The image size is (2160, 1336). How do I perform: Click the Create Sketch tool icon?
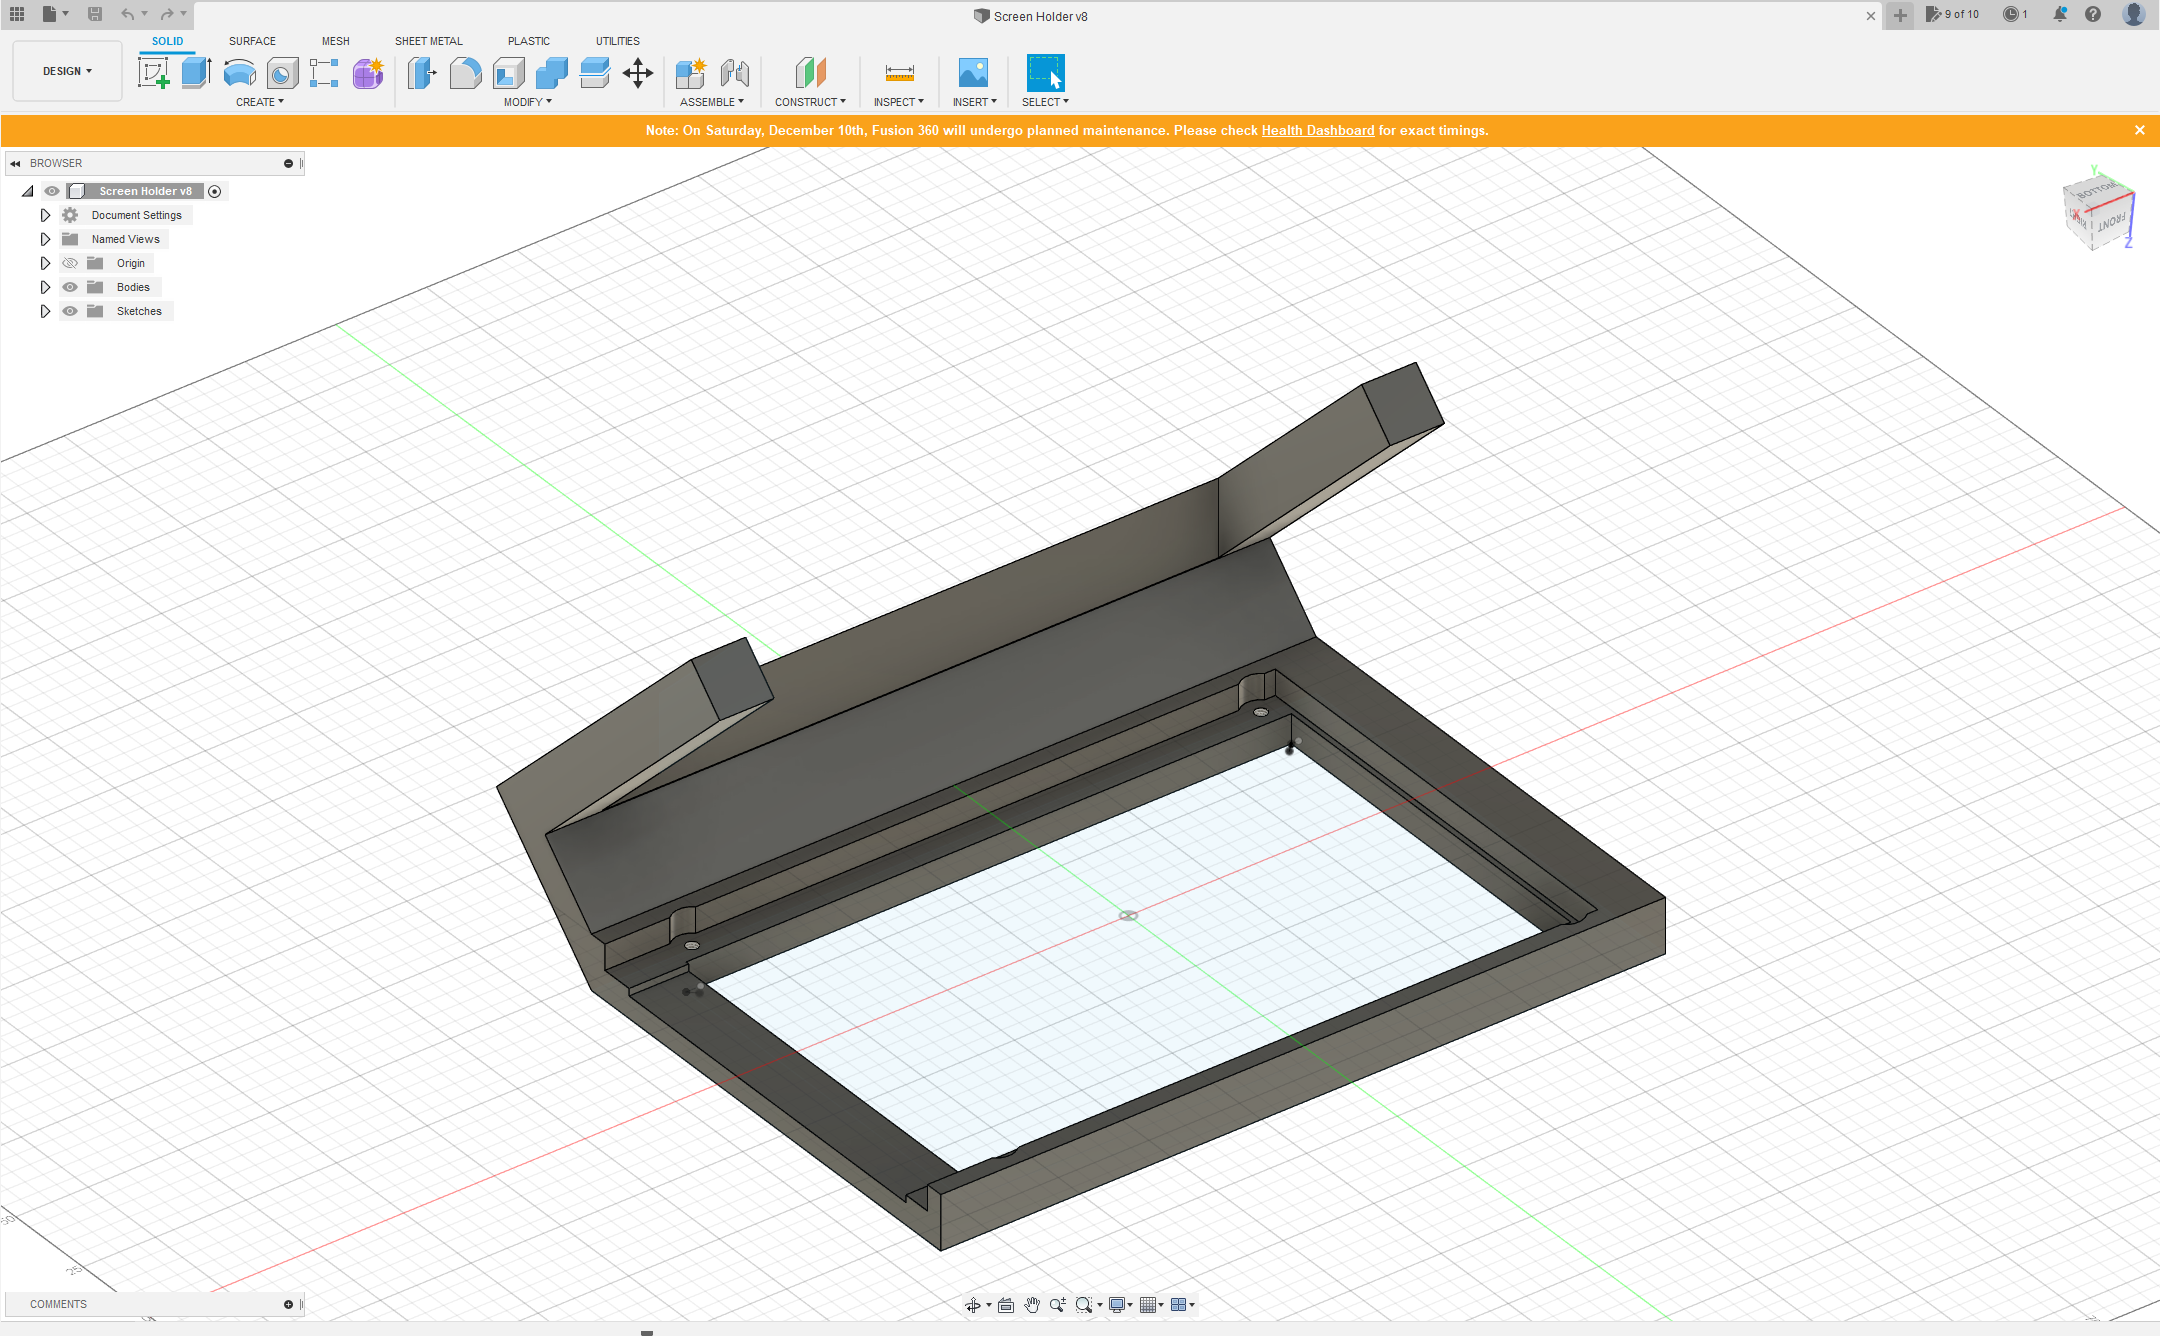click(x=153, y=73)
